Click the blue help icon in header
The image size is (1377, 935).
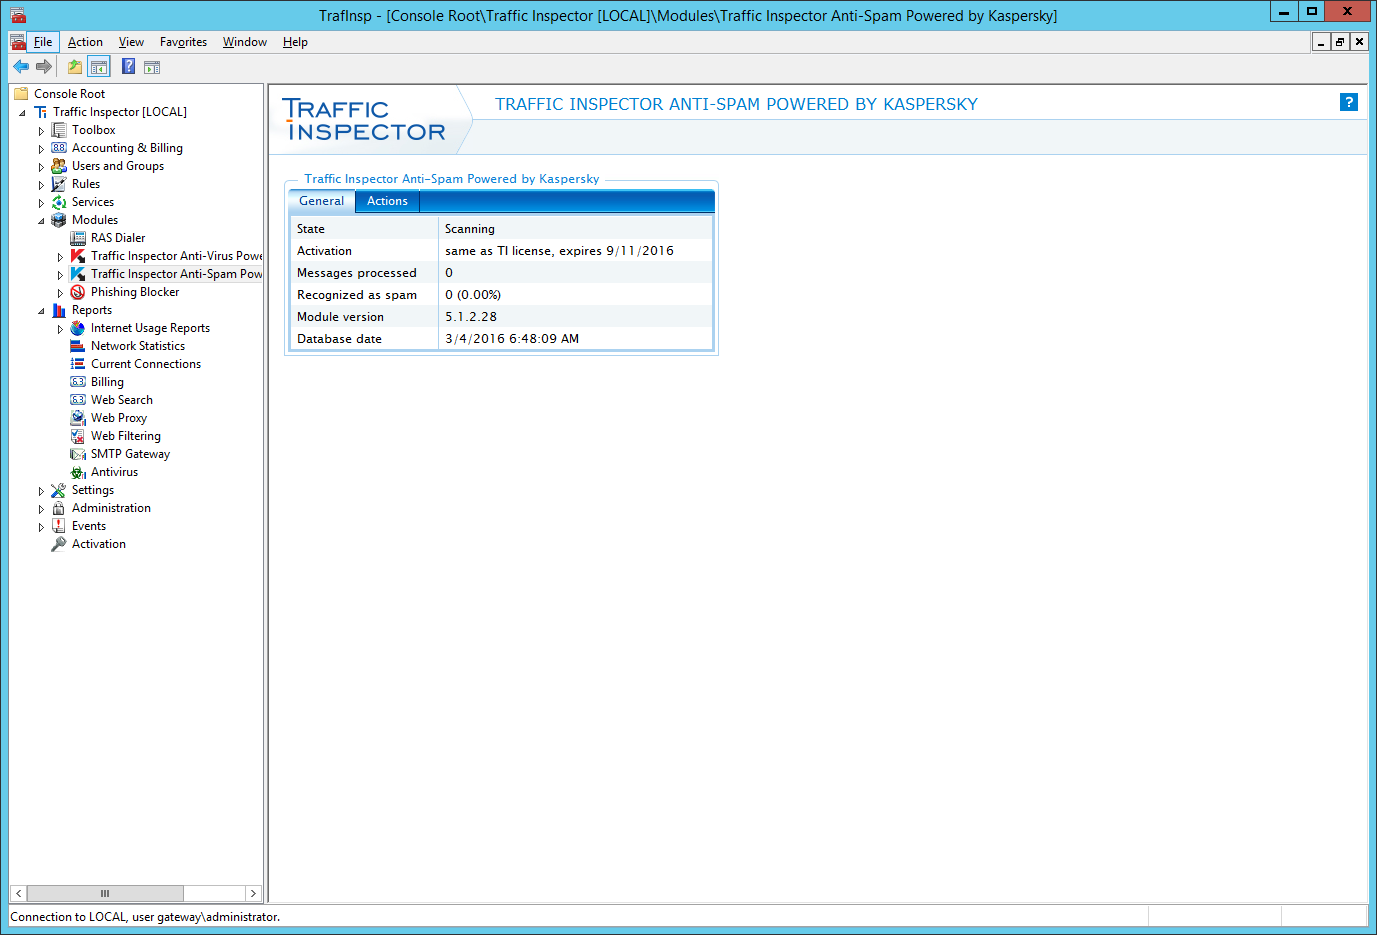click(1349, 102)
